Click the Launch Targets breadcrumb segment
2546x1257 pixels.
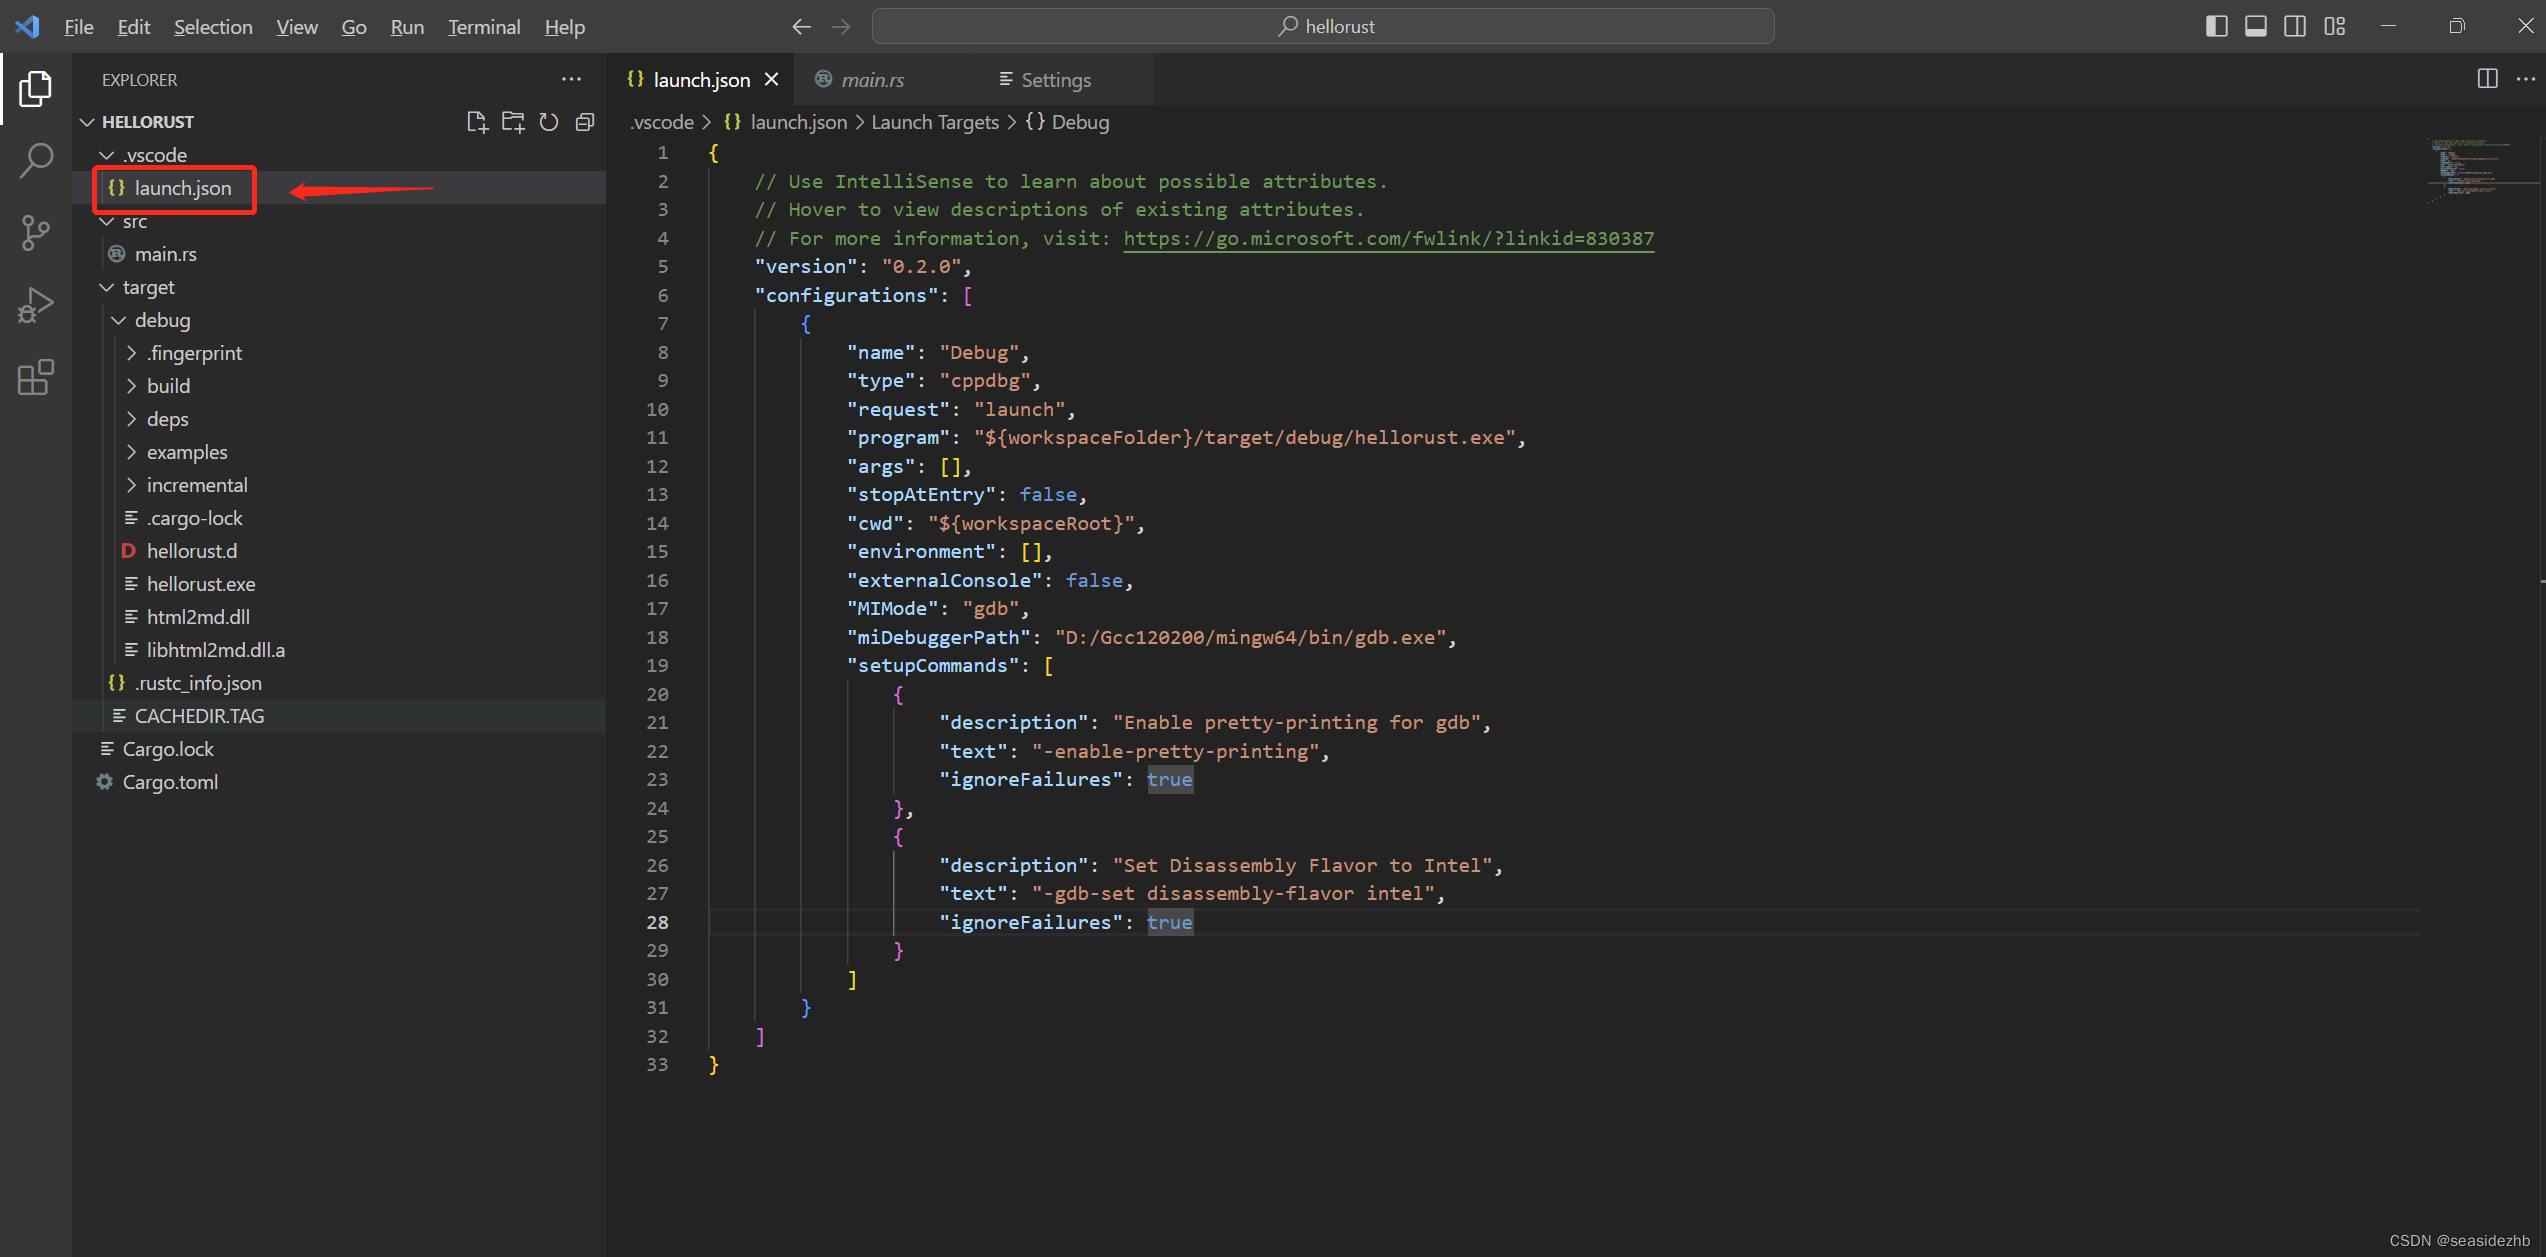[x=935, y=122]
